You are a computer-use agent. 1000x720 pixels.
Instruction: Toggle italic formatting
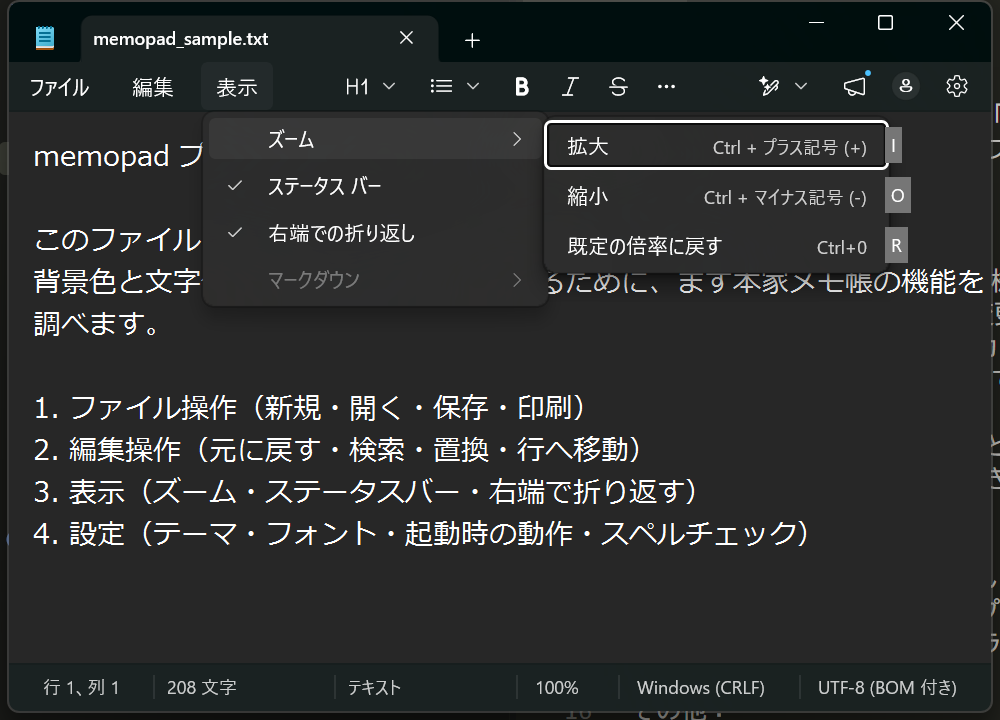click(570, 87)
